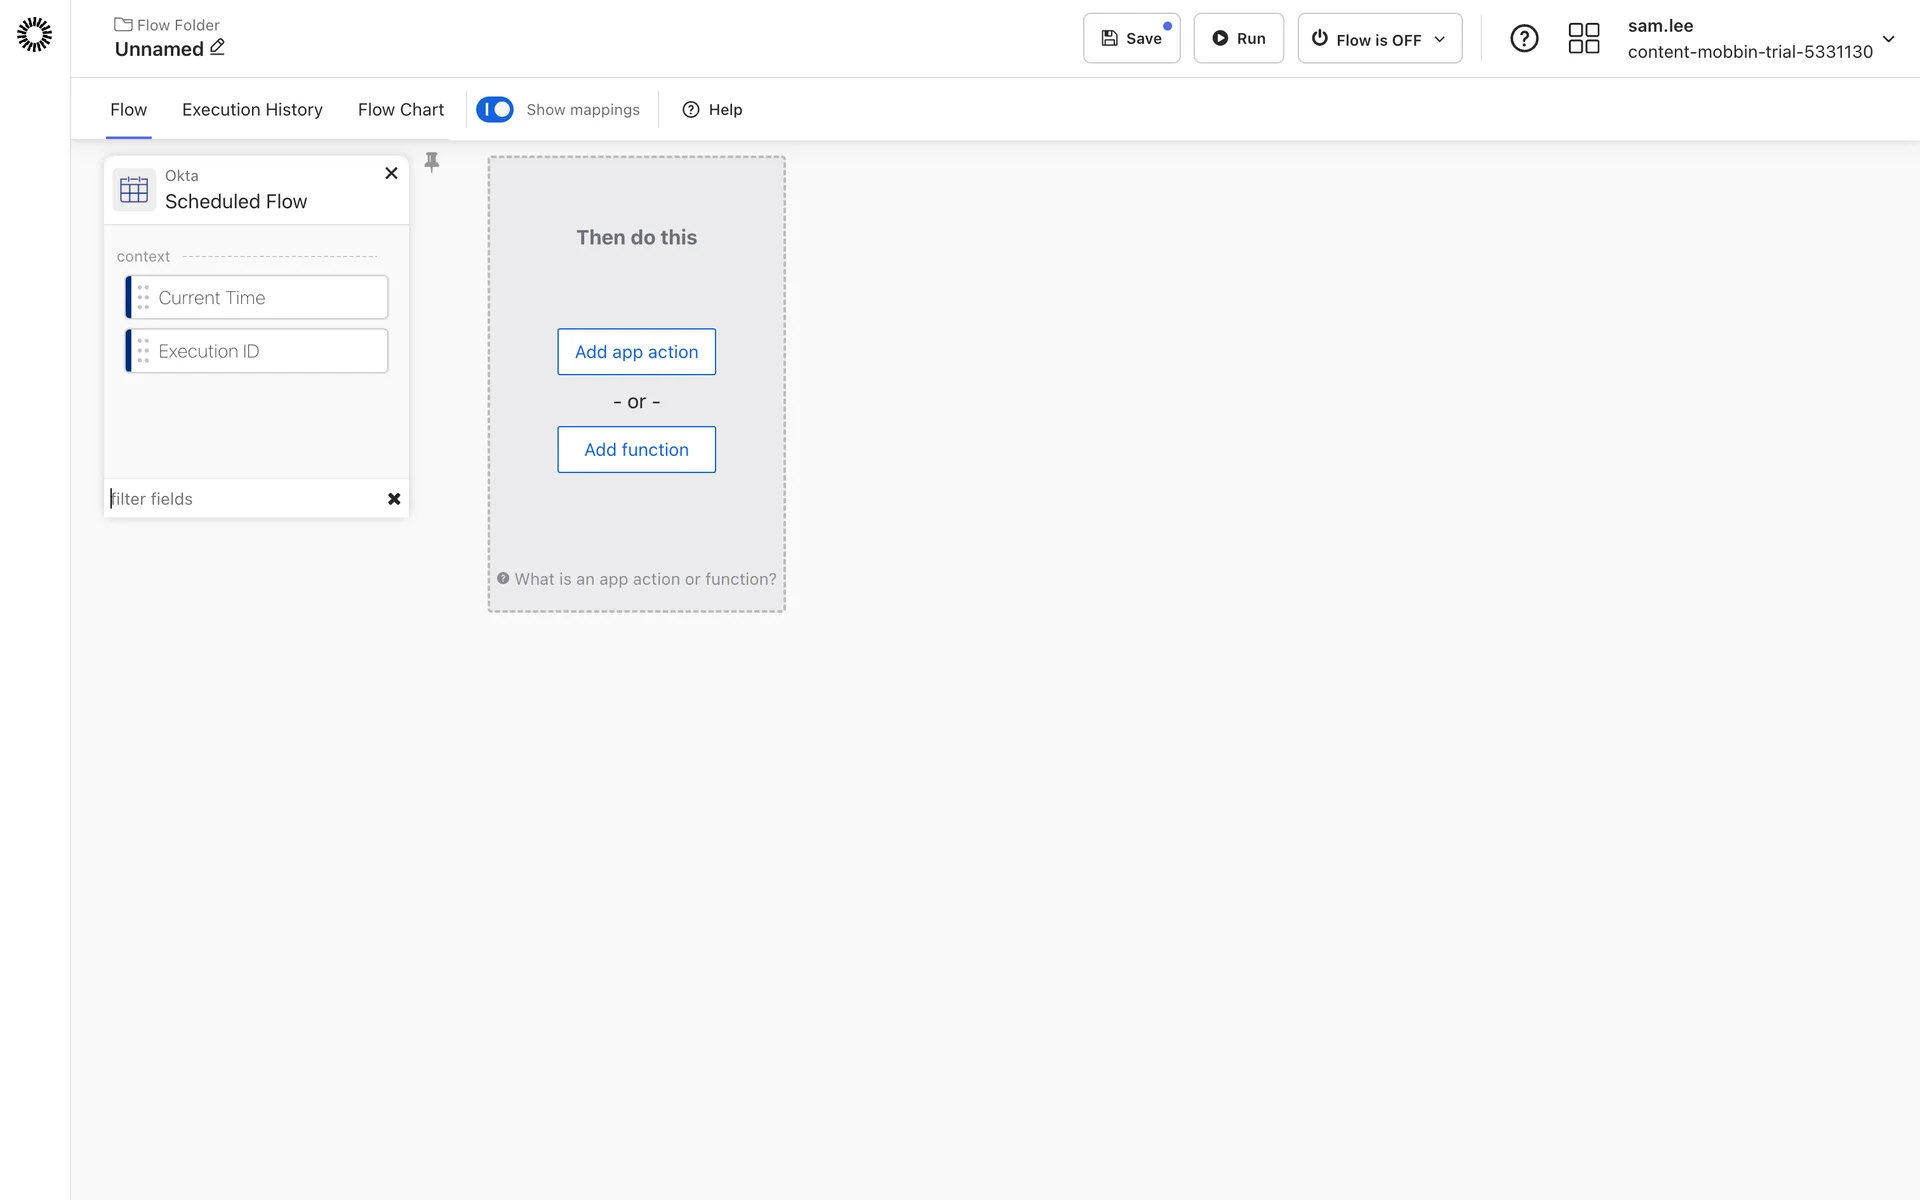Open the Flow Chart tab

tap(400, 109)
